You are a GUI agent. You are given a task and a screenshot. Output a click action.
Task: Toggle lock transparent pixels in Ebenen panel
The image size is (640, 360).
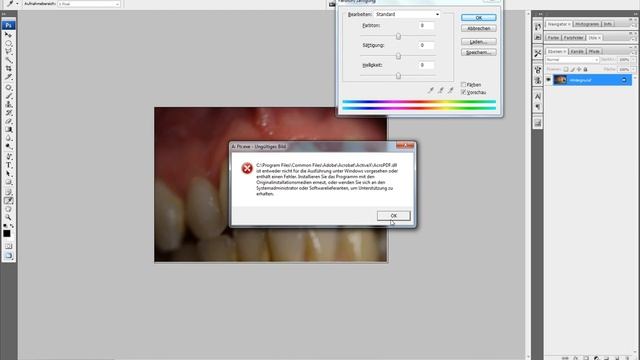tap(566, 69)
